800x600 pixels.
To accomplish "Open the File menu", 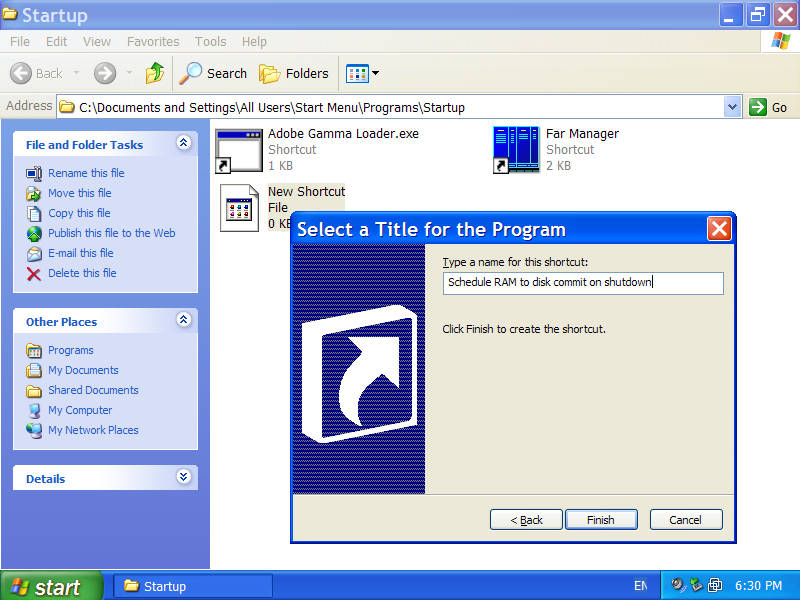I will coord(20,42).
